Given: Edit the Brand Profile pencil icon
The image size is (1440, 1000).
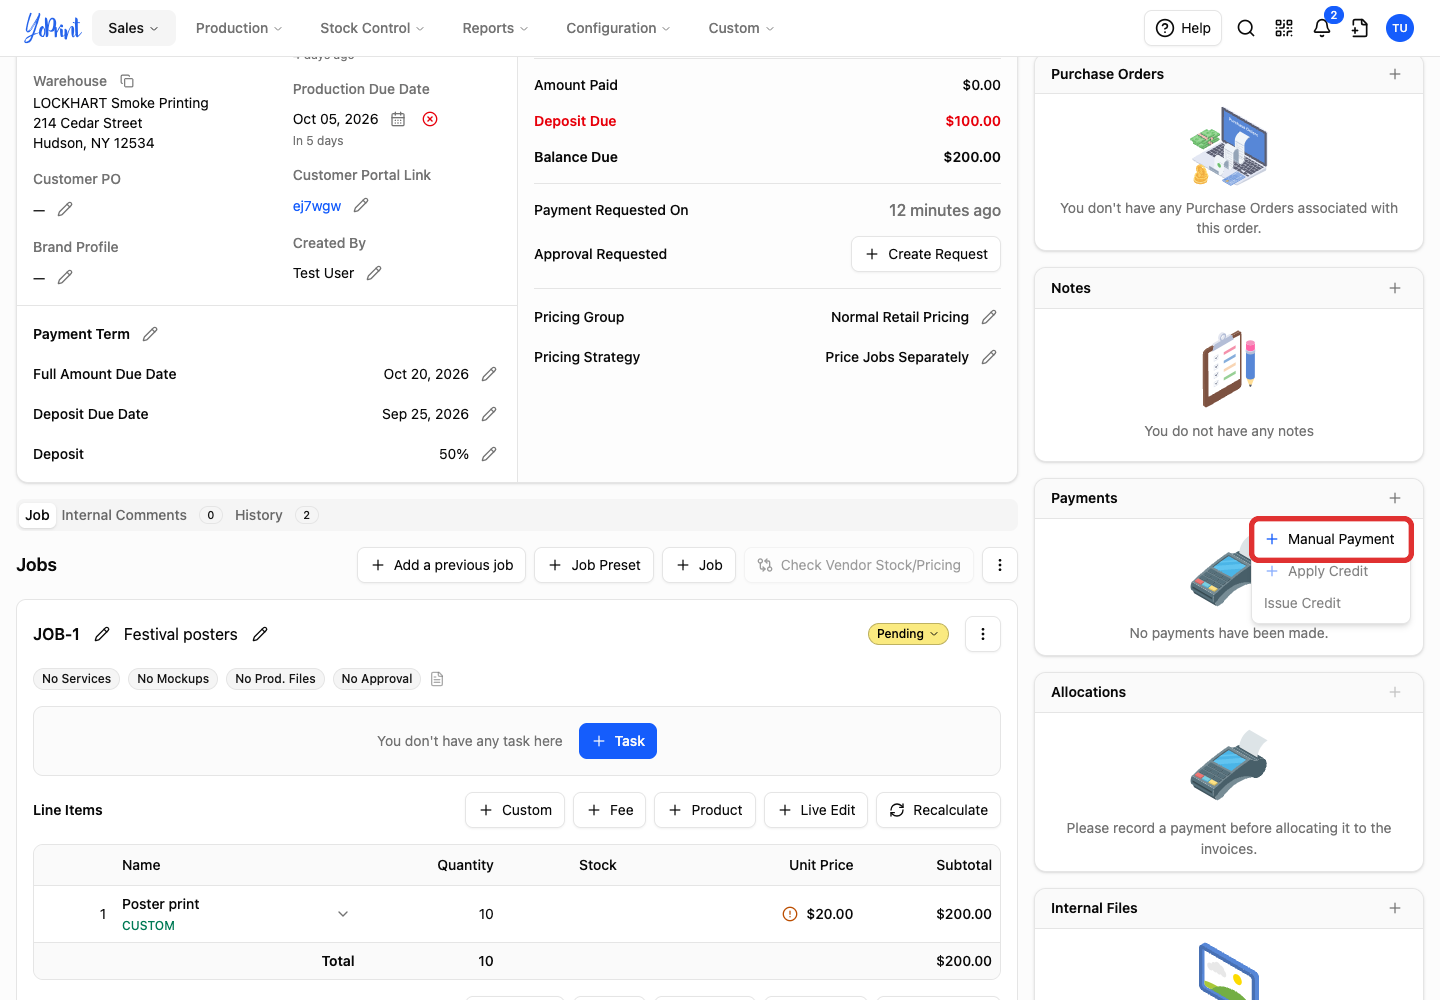Looking at the screenshot, I should [65, 277].
